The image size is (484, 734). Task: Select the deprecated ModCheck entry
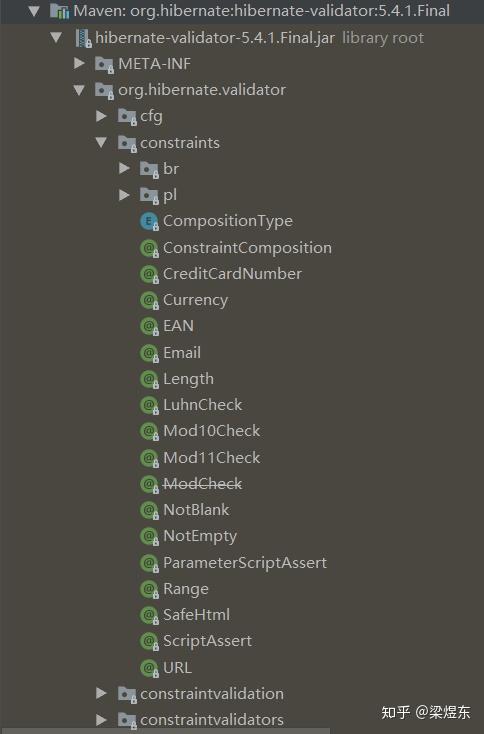click(x=202, y=484)
